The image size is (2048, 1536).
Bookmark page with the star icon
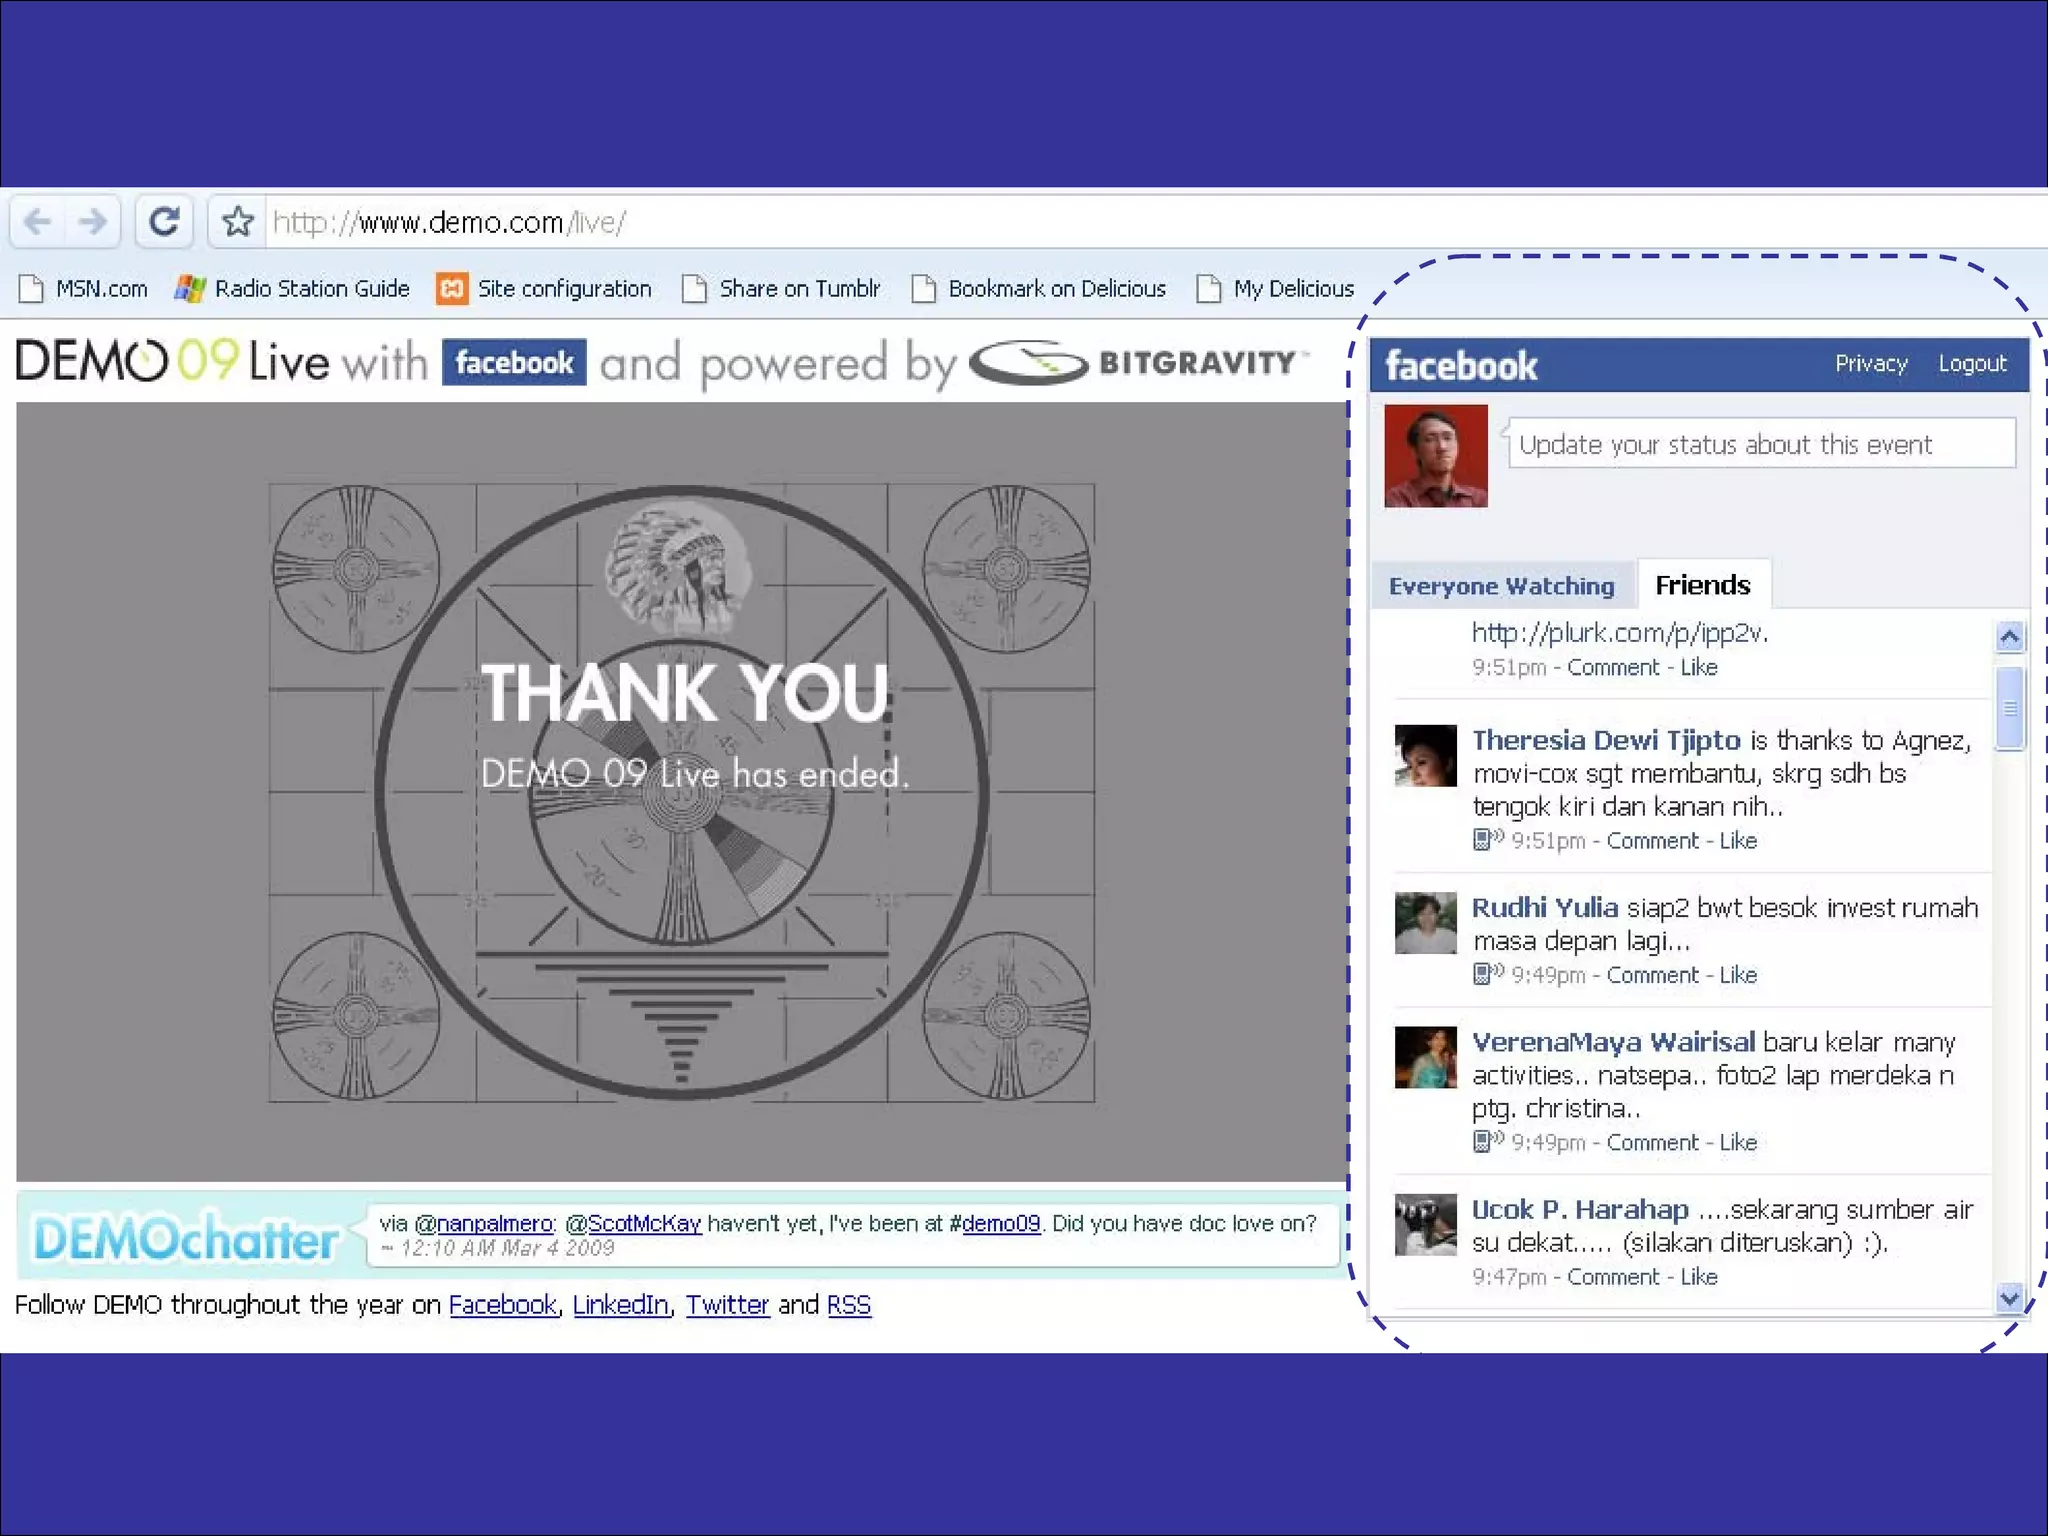(238, 221)
